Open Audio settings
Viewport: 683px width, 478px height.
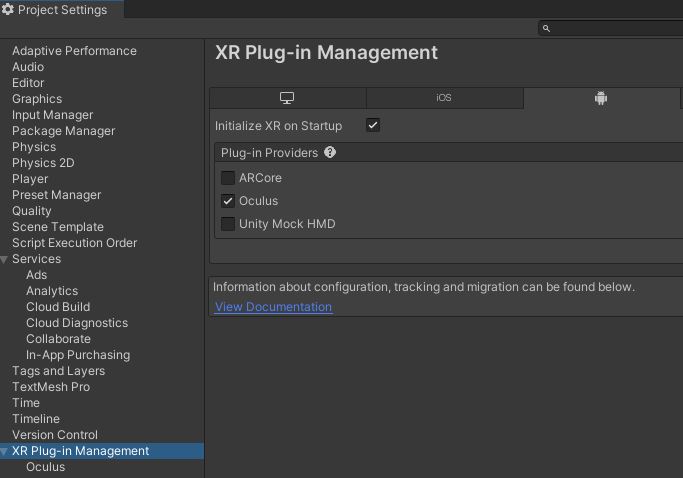[28, 67]
